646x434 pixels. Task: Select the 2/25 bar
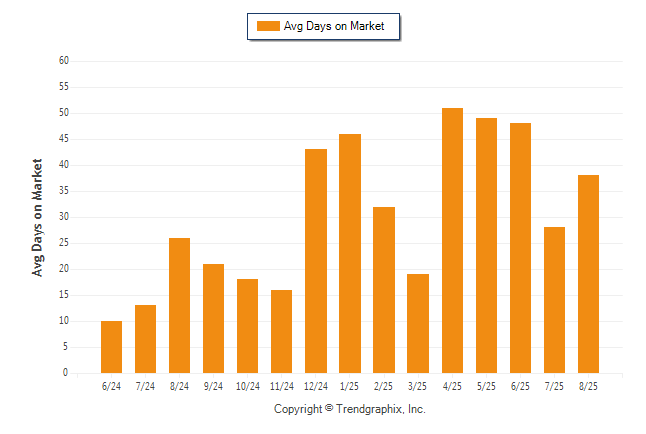[x=384, y=290]
